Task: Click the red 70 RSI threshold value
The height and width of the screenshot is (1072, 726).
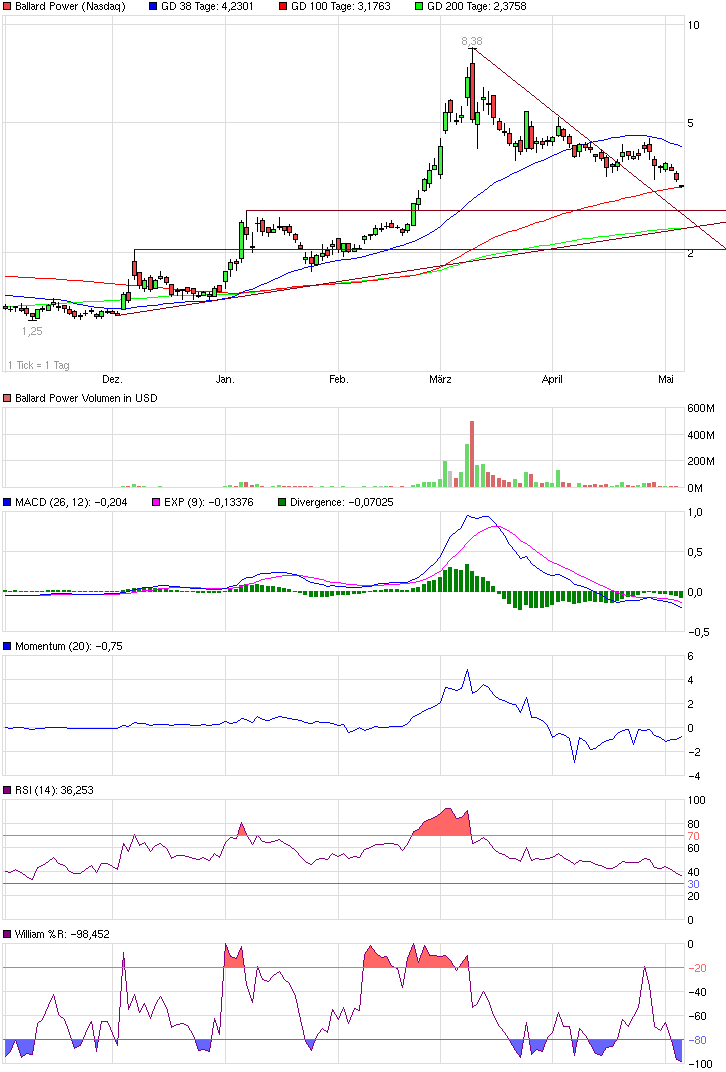Action: point(693,836)
